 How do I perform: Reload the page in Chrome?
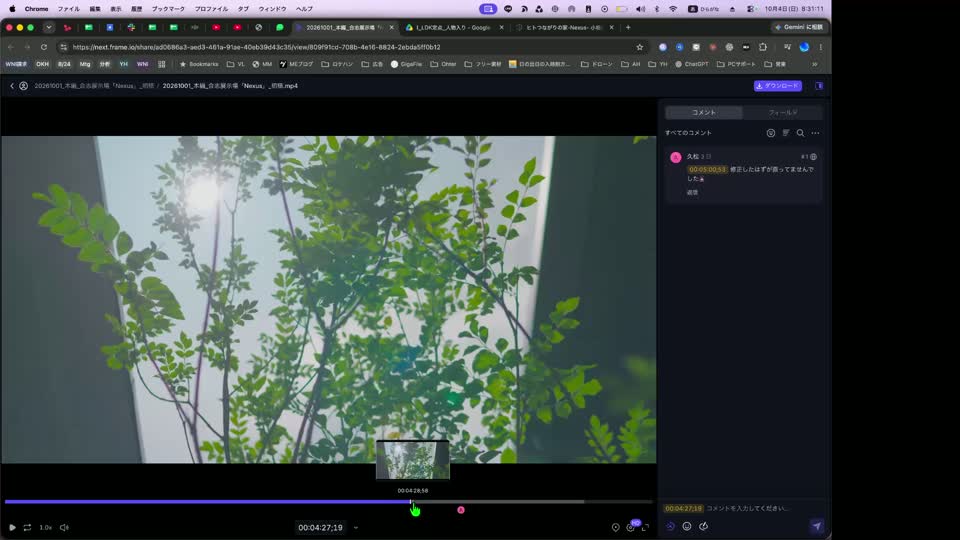tap(44, 47)
